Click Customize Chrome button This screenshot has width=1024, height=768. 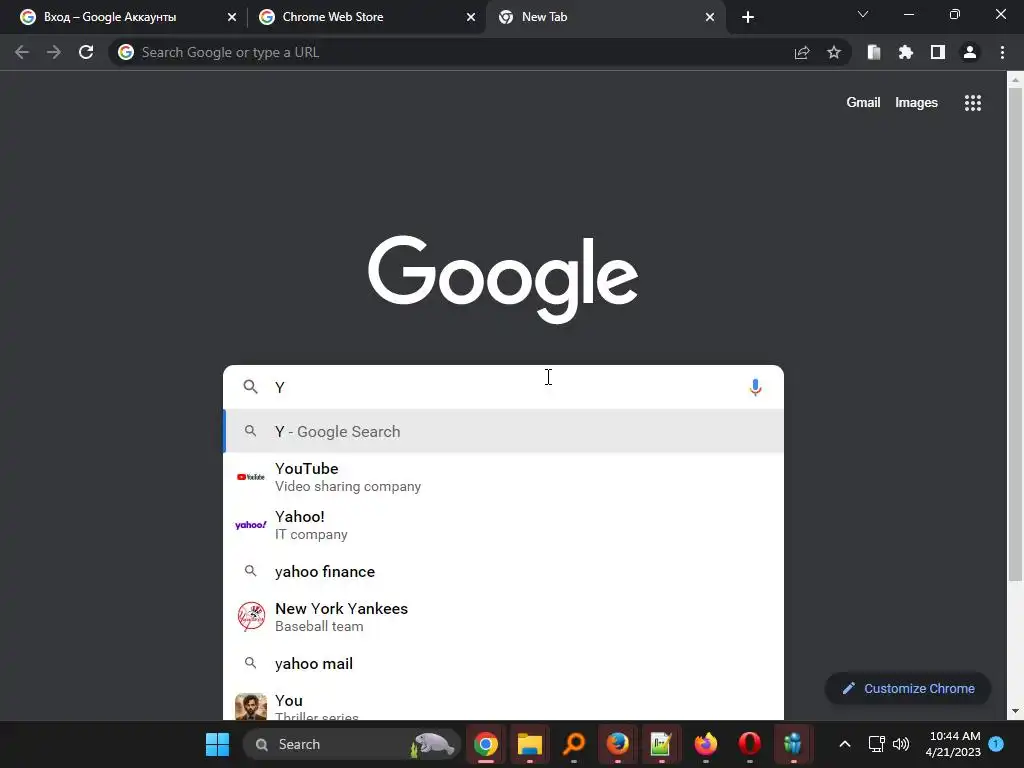click(x=908, y=688)
